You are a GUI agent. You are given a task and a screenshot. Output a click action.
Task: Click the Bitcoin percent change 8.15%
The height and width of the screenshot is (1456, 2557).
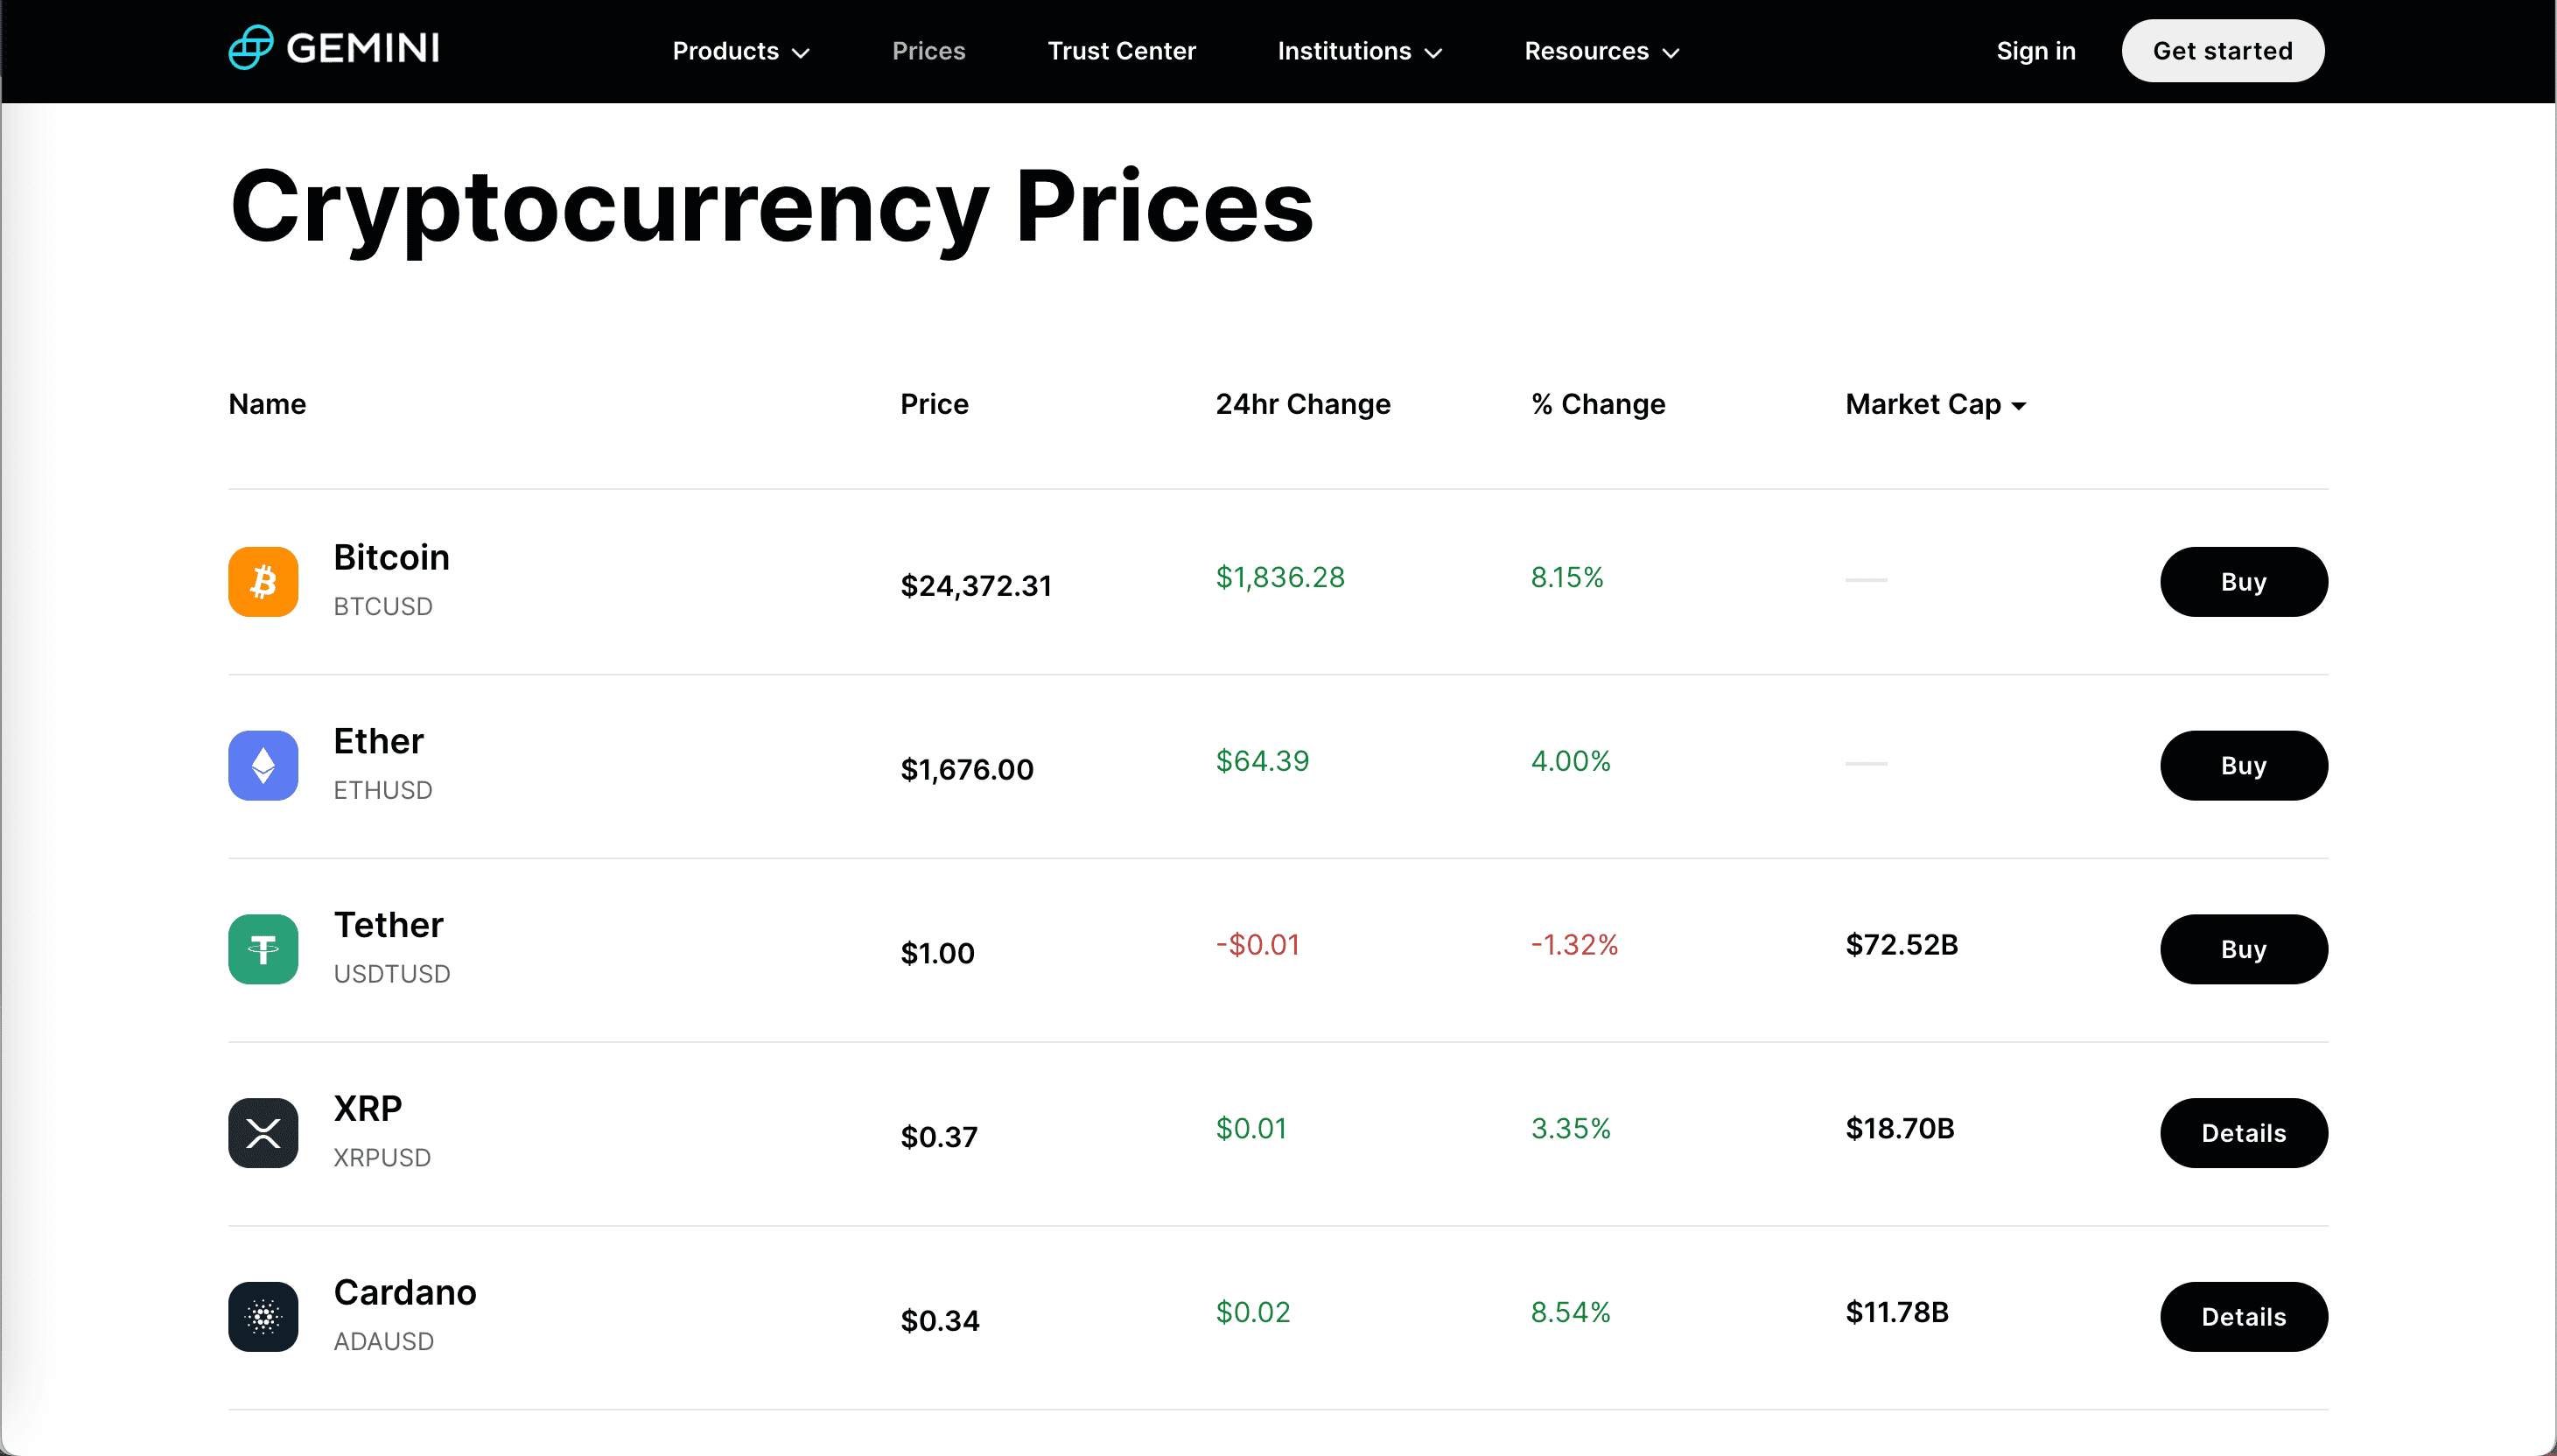click(1567, 577)
